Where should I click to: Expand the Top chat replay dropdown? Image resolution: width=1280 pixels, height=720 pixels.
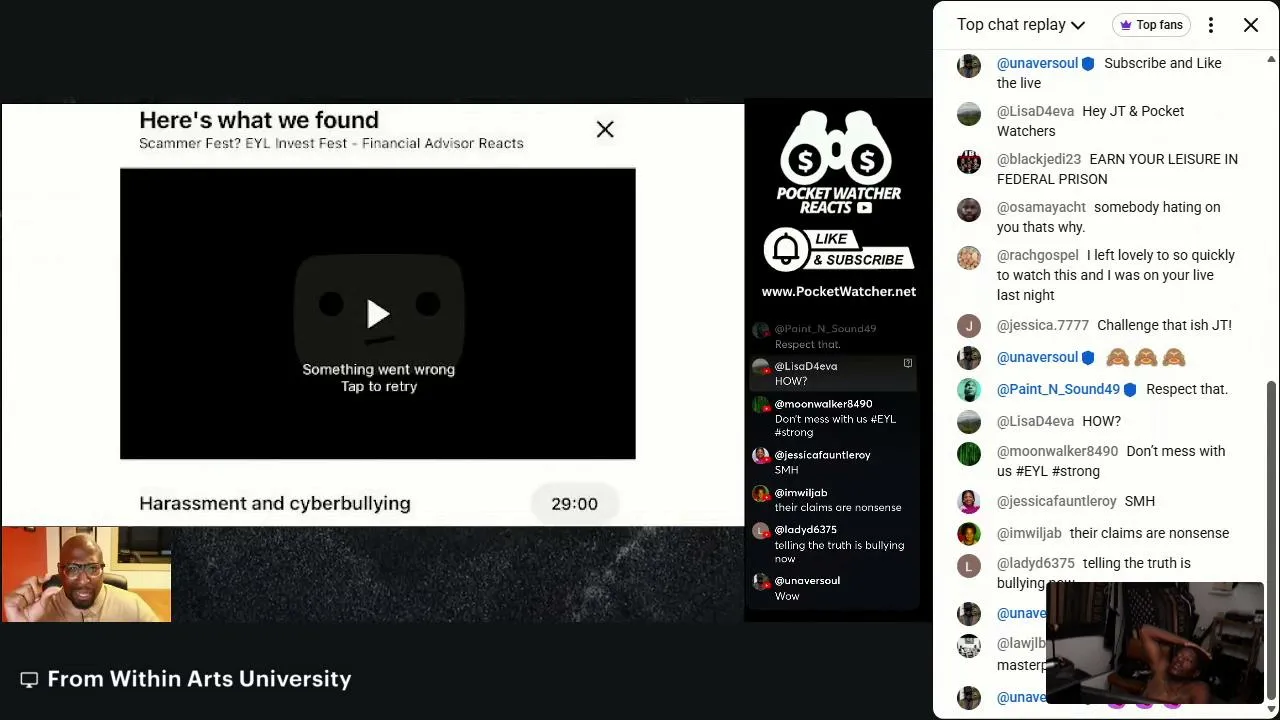pos(1021,25)
